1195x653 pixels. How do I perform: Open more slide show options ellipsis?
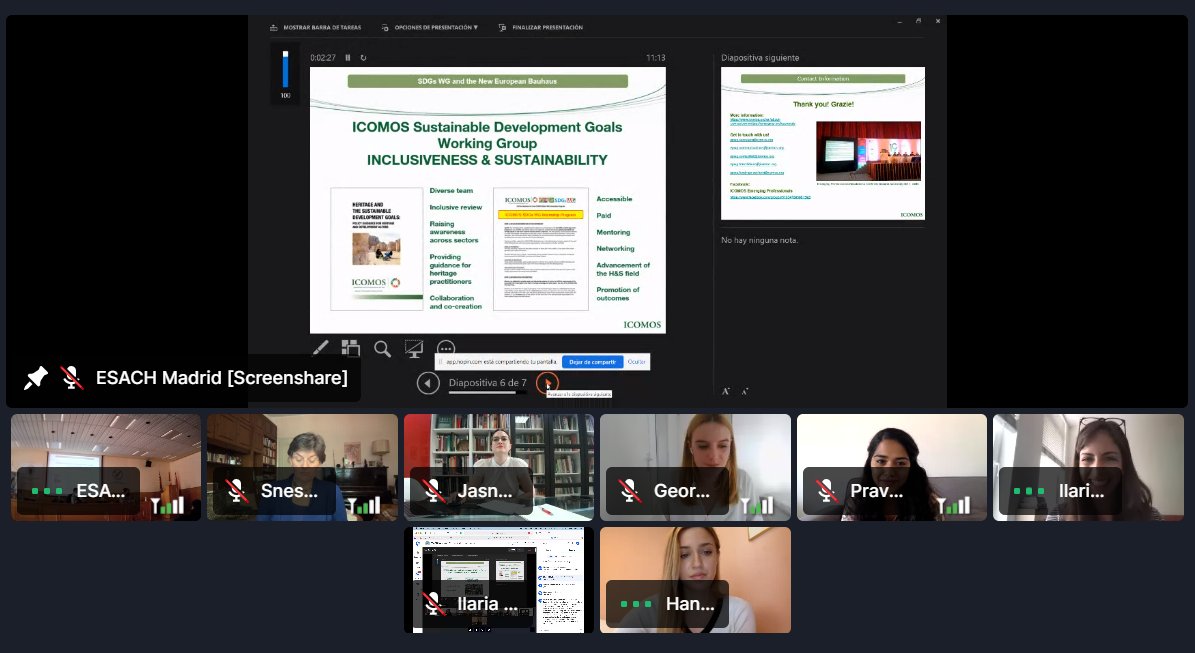[x=446, y=349]
